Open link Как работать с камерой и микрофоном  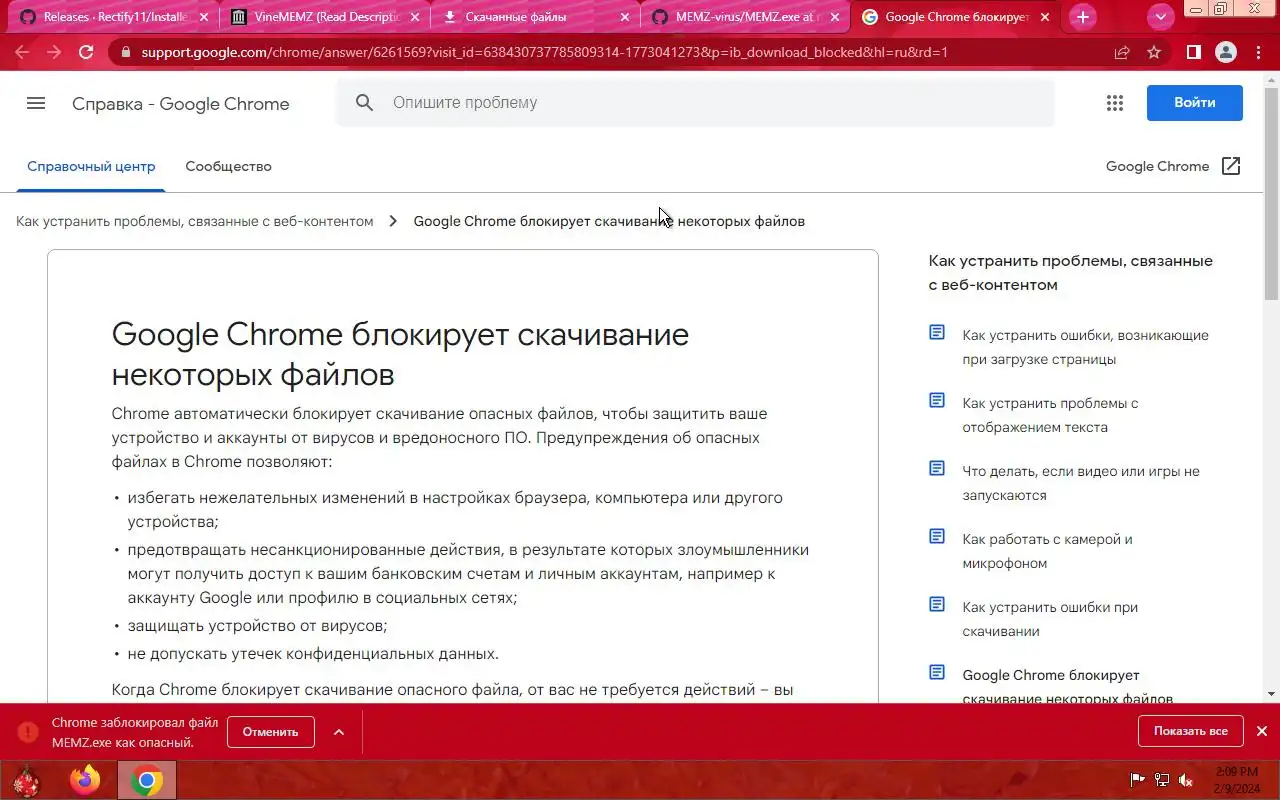tap(1047, 551)
